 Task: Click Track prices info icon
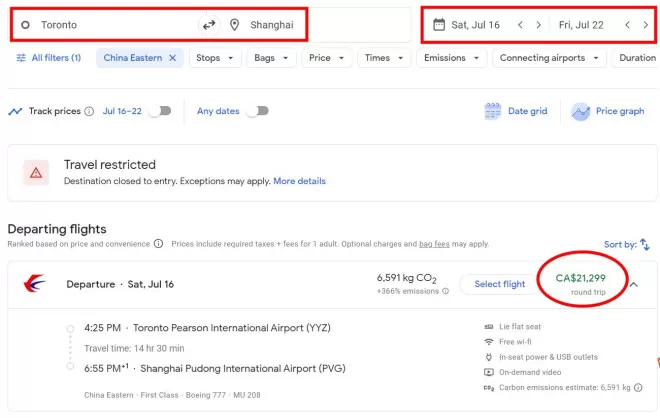89,111
